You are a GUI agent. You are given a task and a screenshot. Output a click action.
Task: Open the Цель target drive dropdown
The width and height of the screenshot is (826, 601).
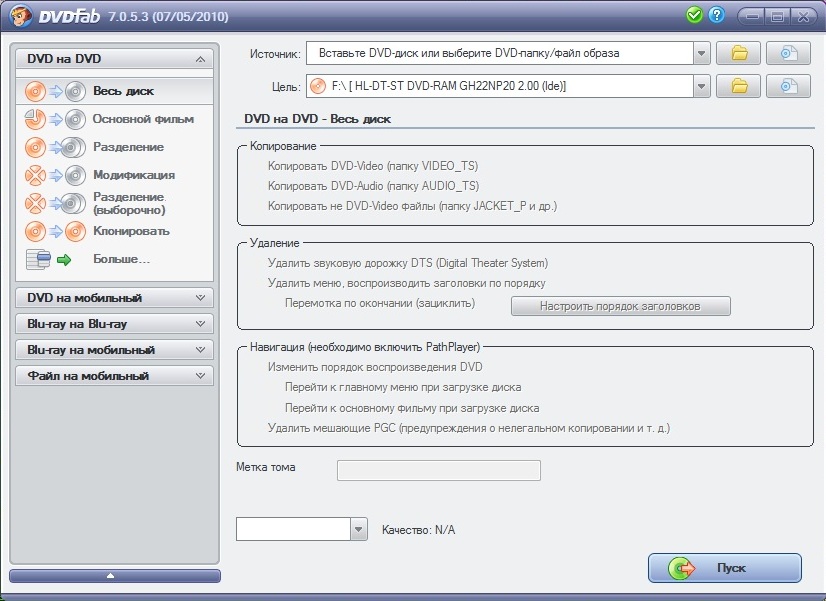701,87
